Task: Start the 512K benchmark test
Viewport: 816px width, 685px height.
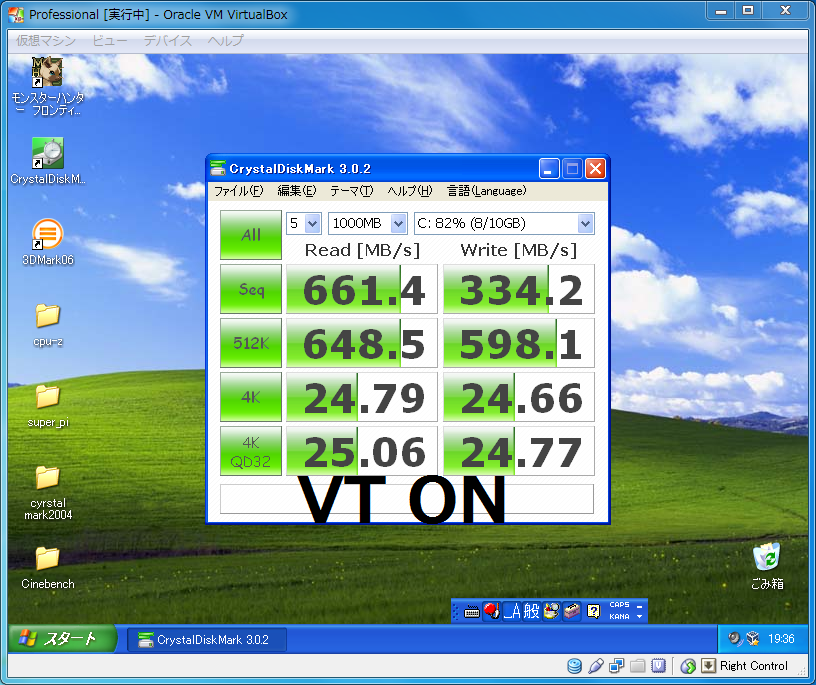Action: point(251,343)
